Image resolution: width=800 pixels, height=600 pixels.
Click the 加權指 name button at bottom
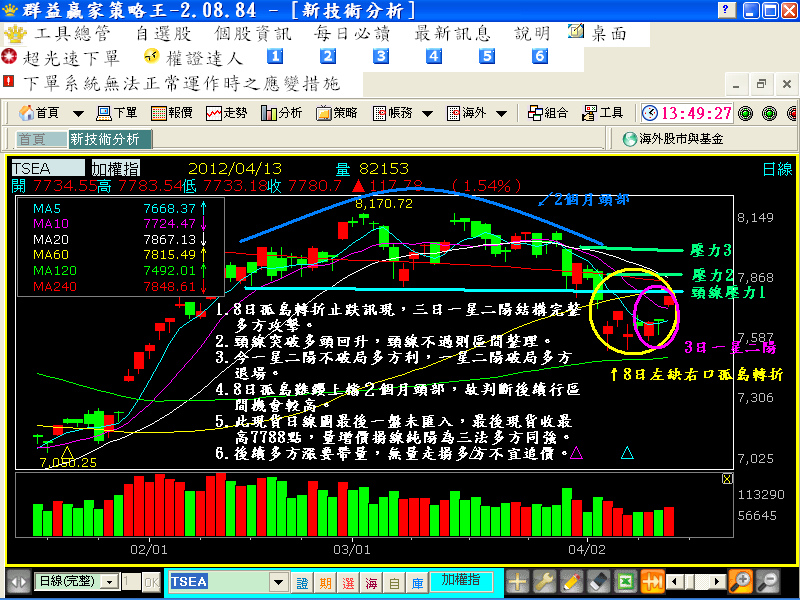[462, 581]
